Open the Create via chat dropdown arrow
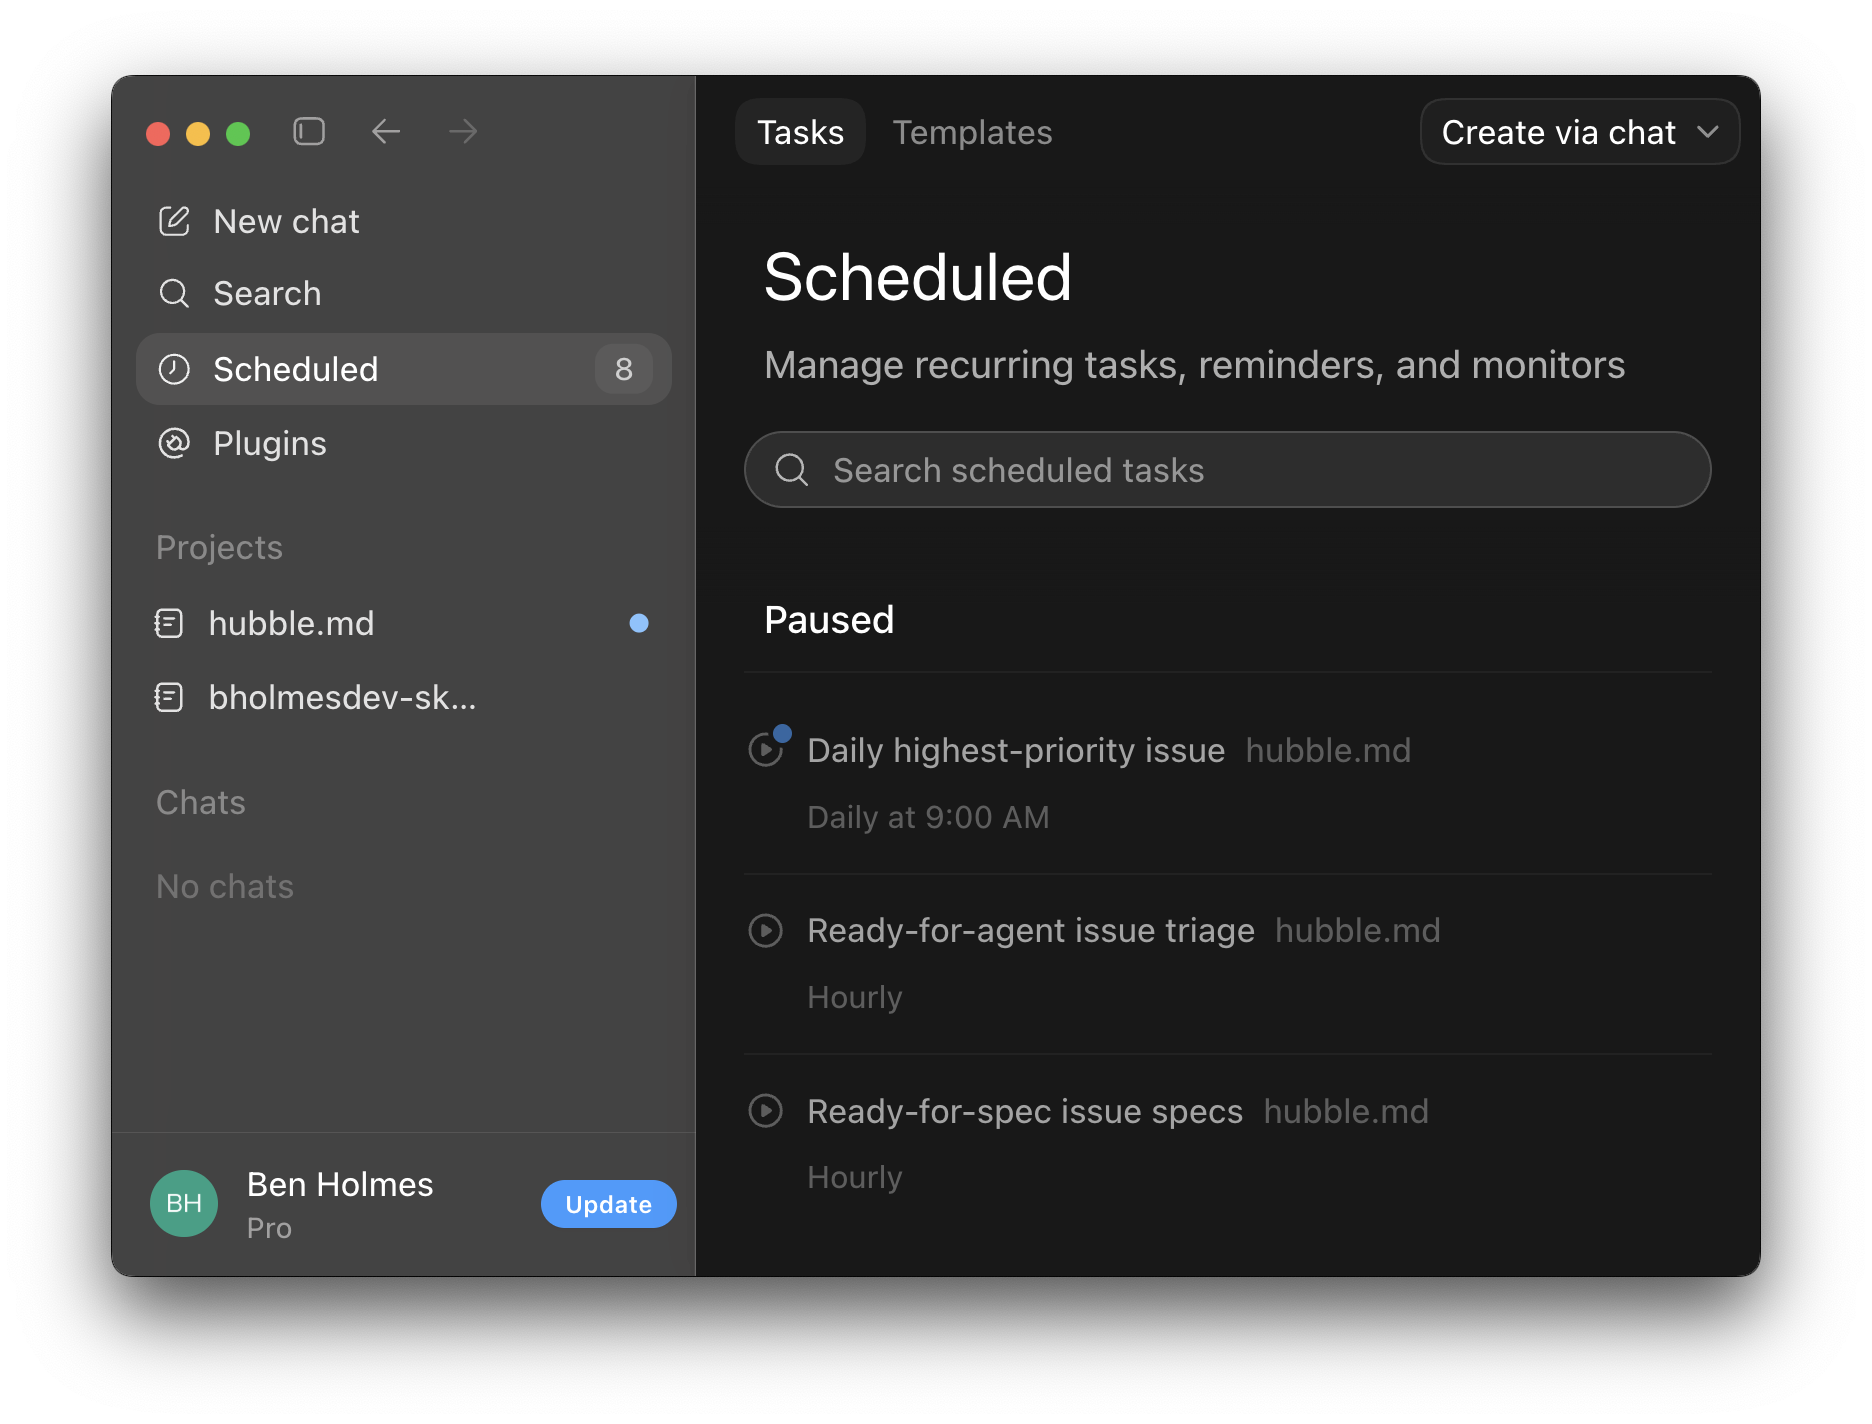The width and height of the screenshot is (1872, 1424). coord(1708,132)
